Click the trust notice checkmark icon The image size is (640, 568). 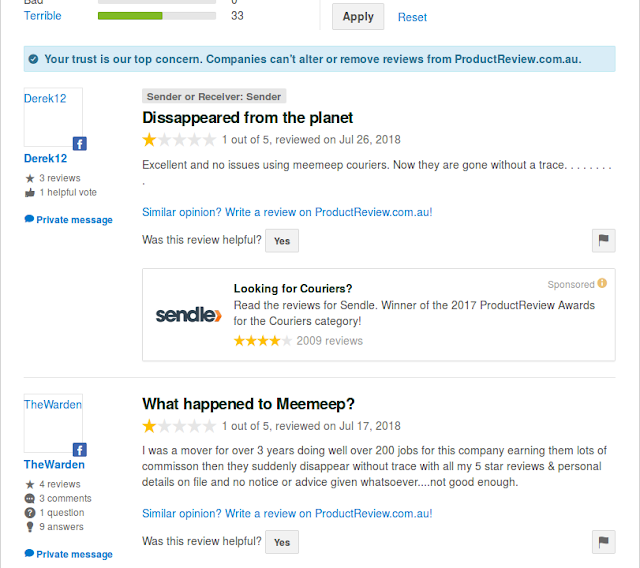coord(33,59)
